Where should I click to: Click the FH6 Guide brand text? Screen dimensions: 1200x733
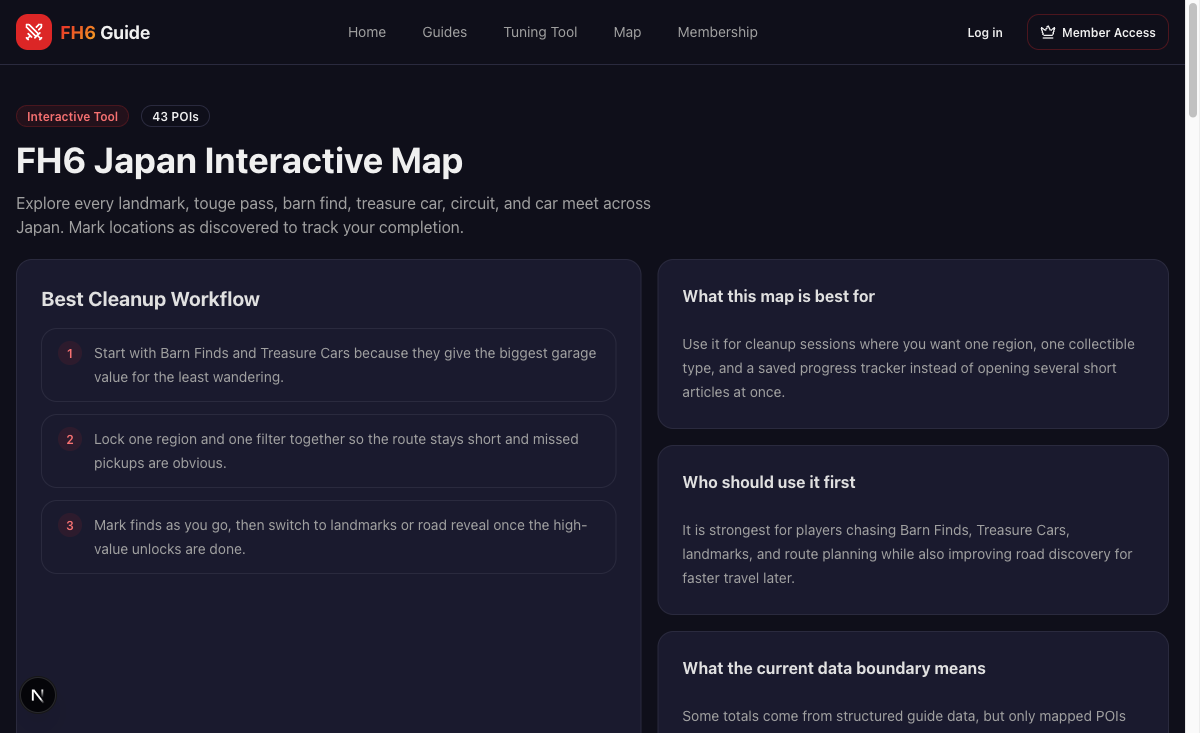coord(105,32)
